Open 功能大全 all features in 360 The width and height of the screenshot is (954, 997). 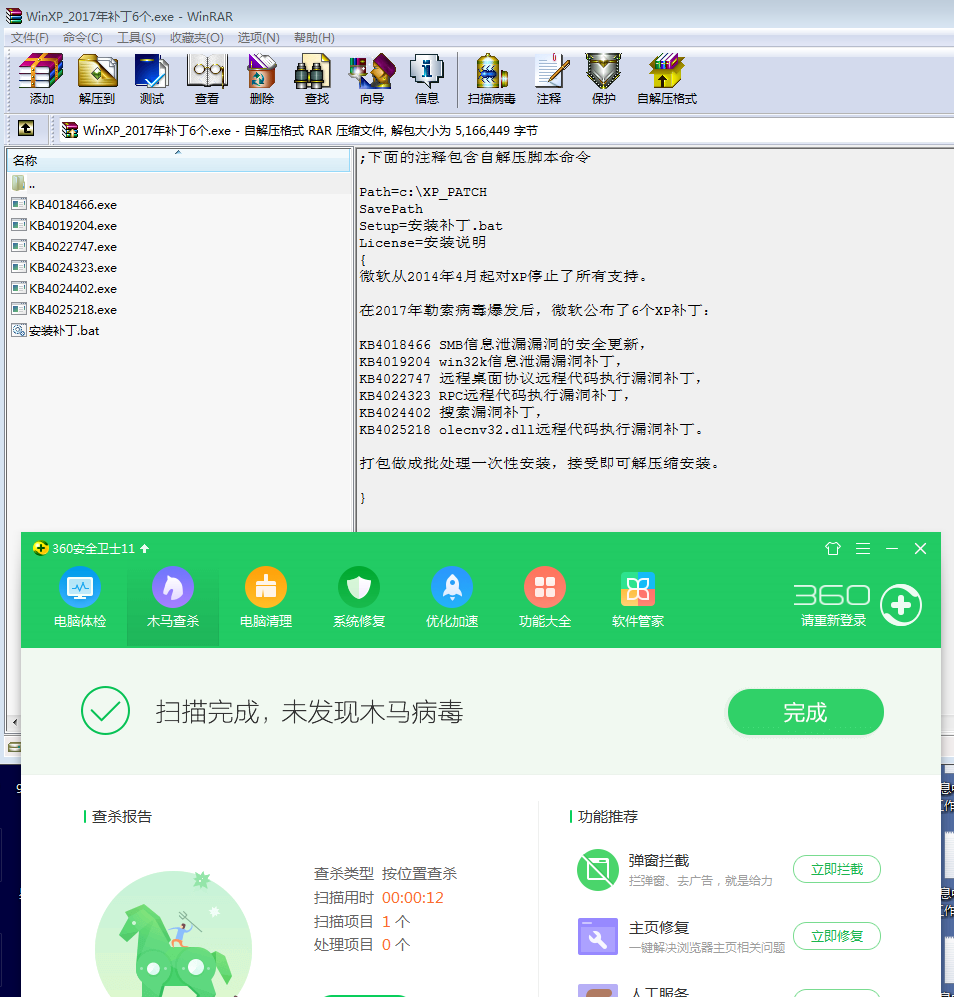tap(545, 597)
